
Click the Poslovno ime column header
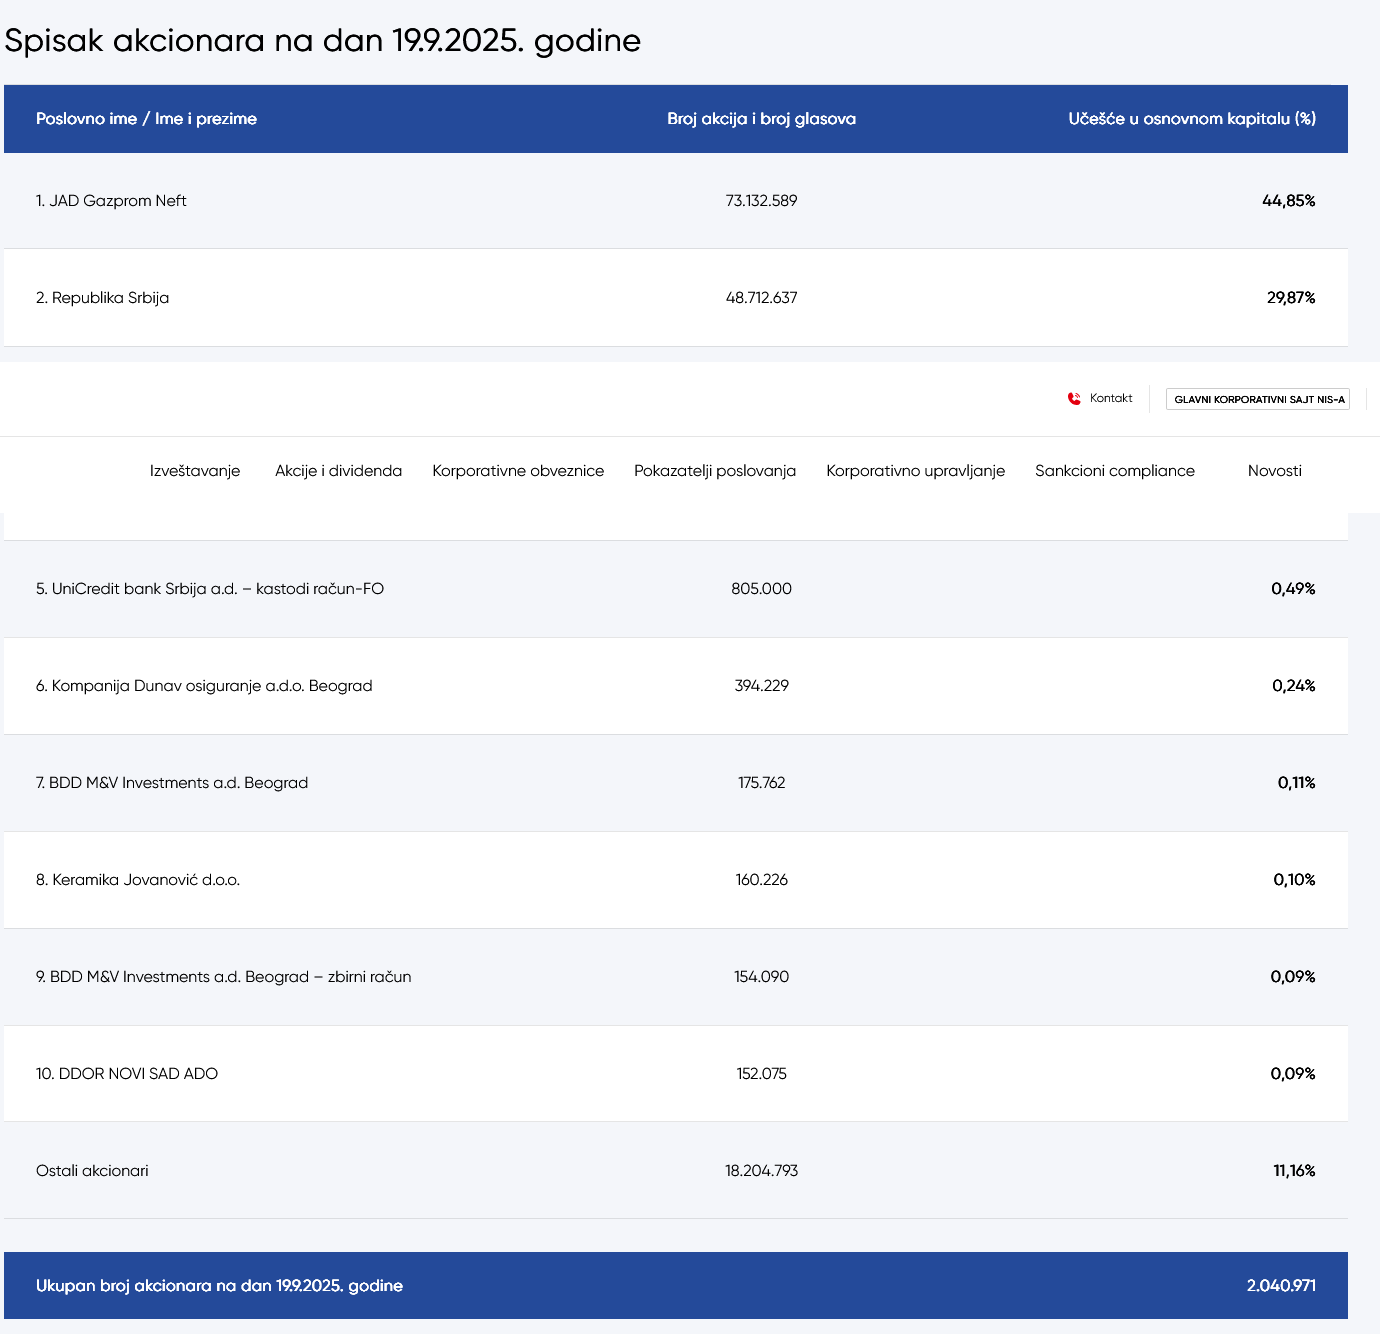point(146,119)
